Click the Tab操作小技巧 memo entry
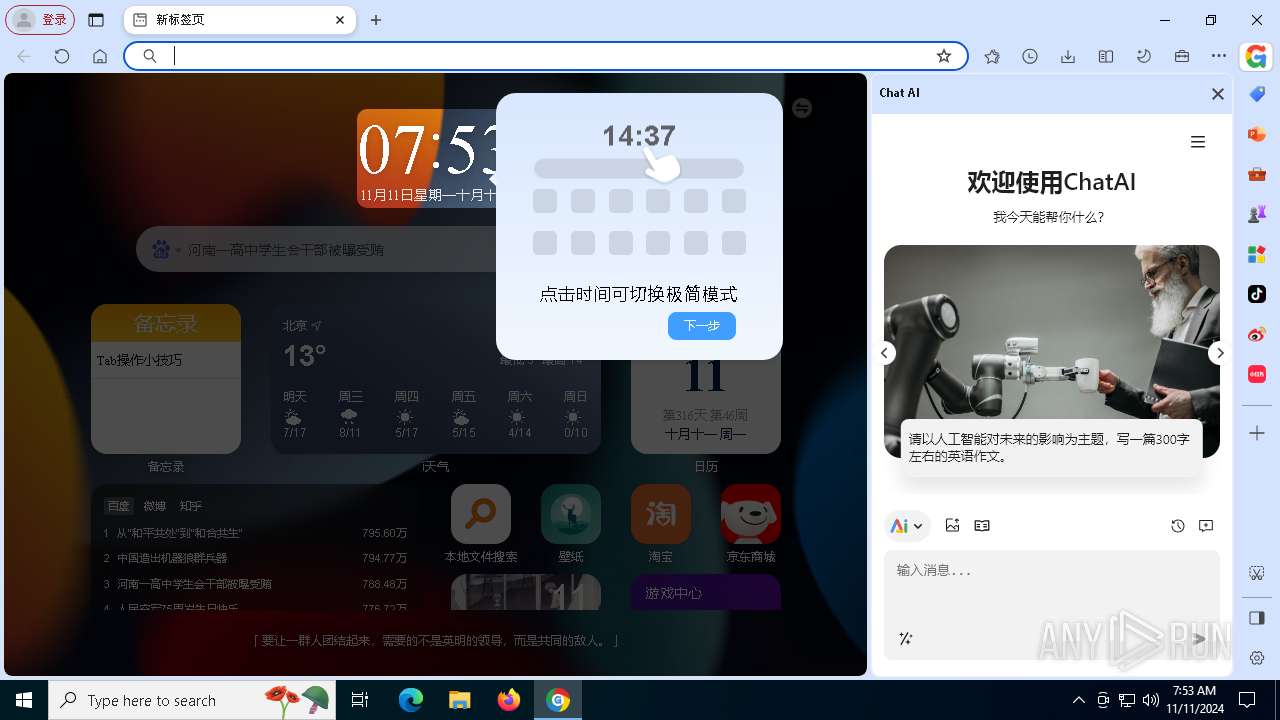Image resolution: width=1280 pixels, height=720 pixels. 140,360
